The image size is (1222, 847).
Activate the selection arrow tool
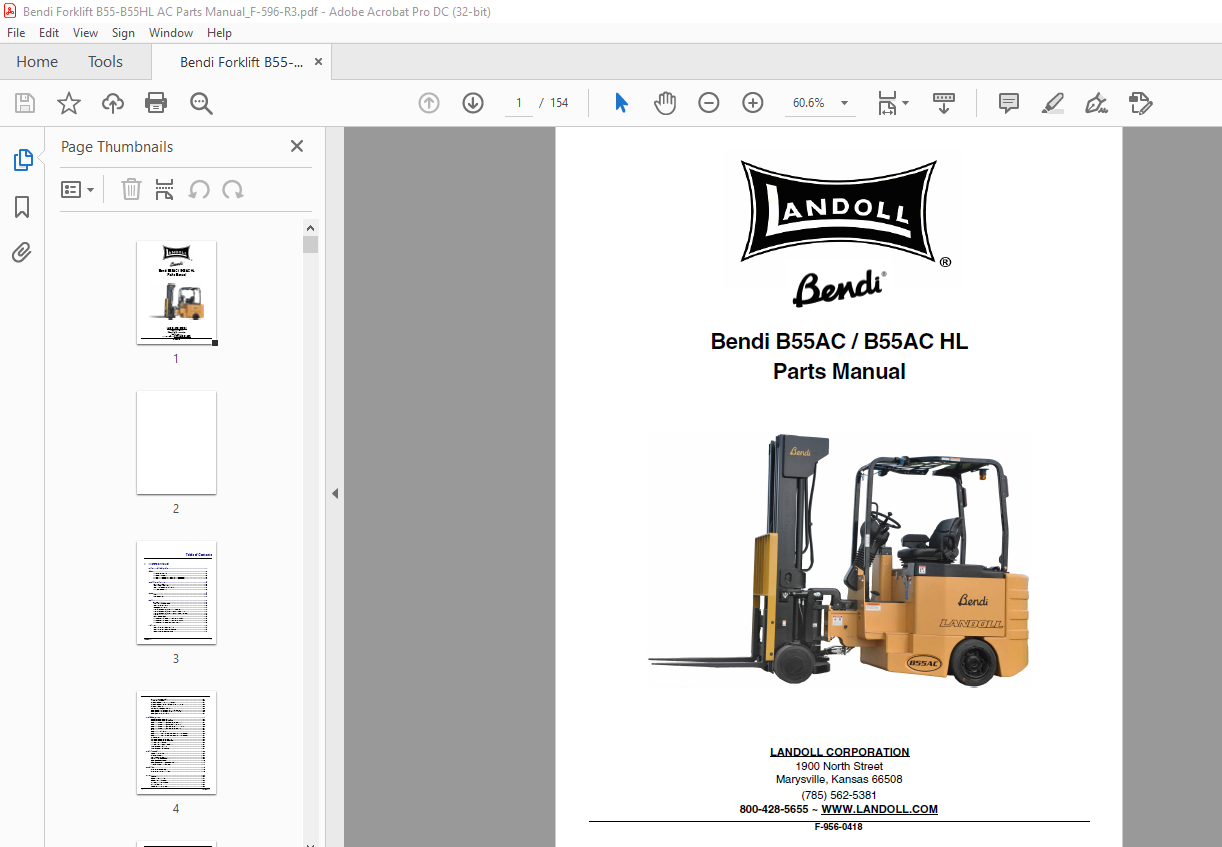click(621, 103)
